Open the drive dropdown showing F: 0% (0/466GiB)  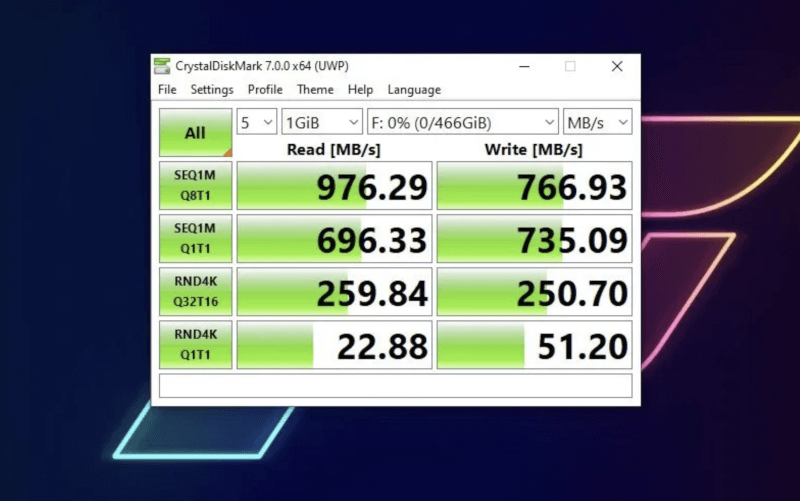[x=463, y=122]
